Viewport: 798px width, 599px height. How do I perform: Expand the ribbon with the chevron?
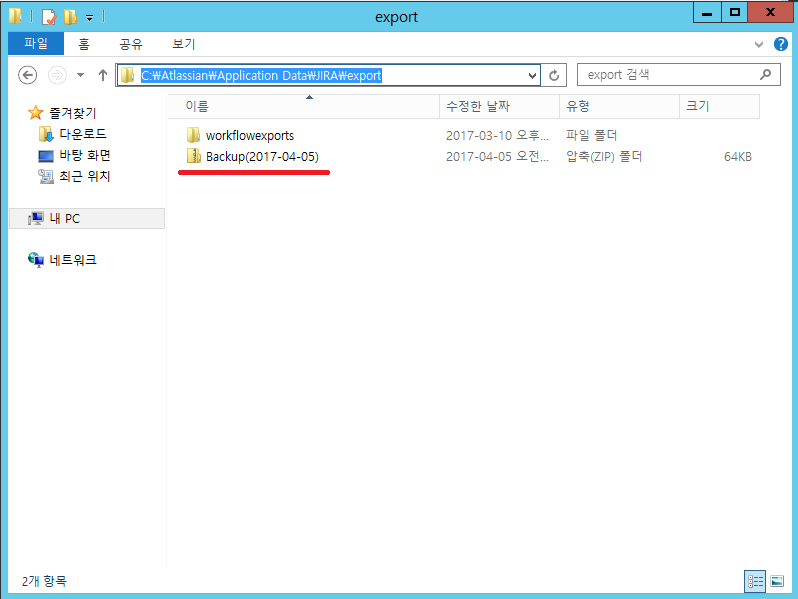pos(759,44)
